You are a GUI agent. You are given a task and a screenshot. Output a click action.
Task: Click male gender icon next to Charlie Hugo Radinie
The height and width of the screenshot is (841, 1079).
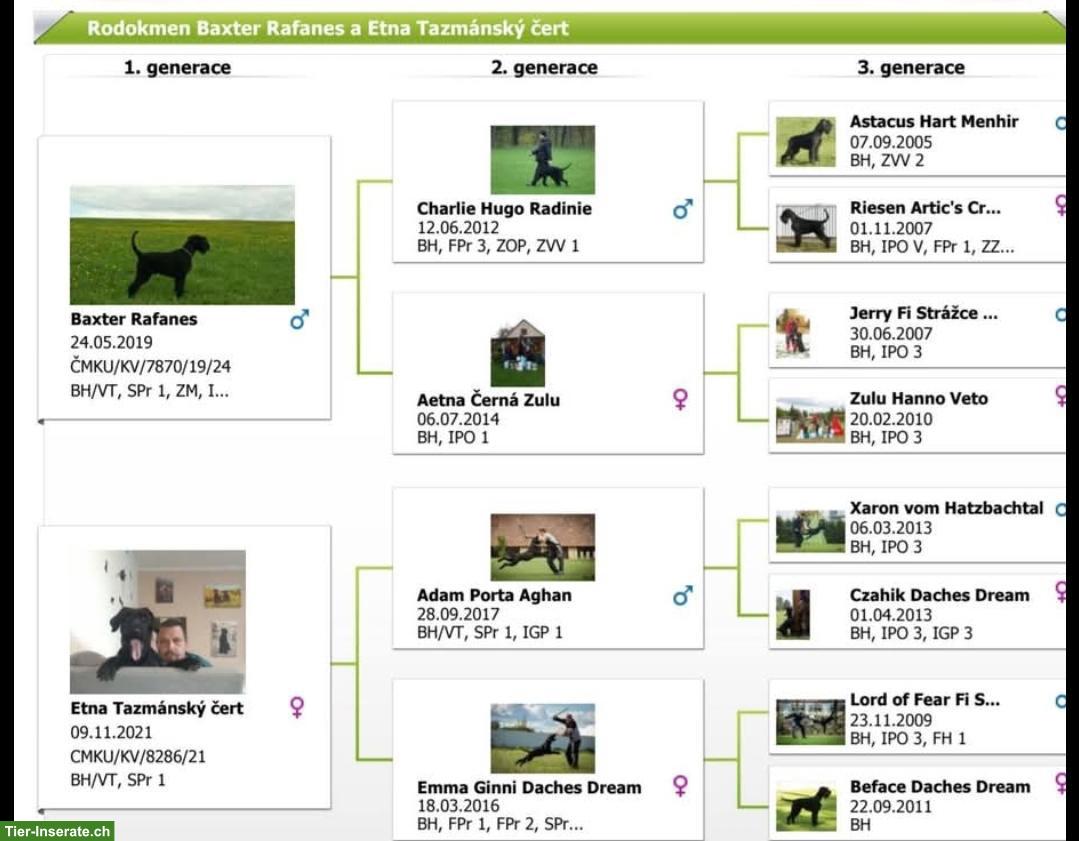[683, 210]
